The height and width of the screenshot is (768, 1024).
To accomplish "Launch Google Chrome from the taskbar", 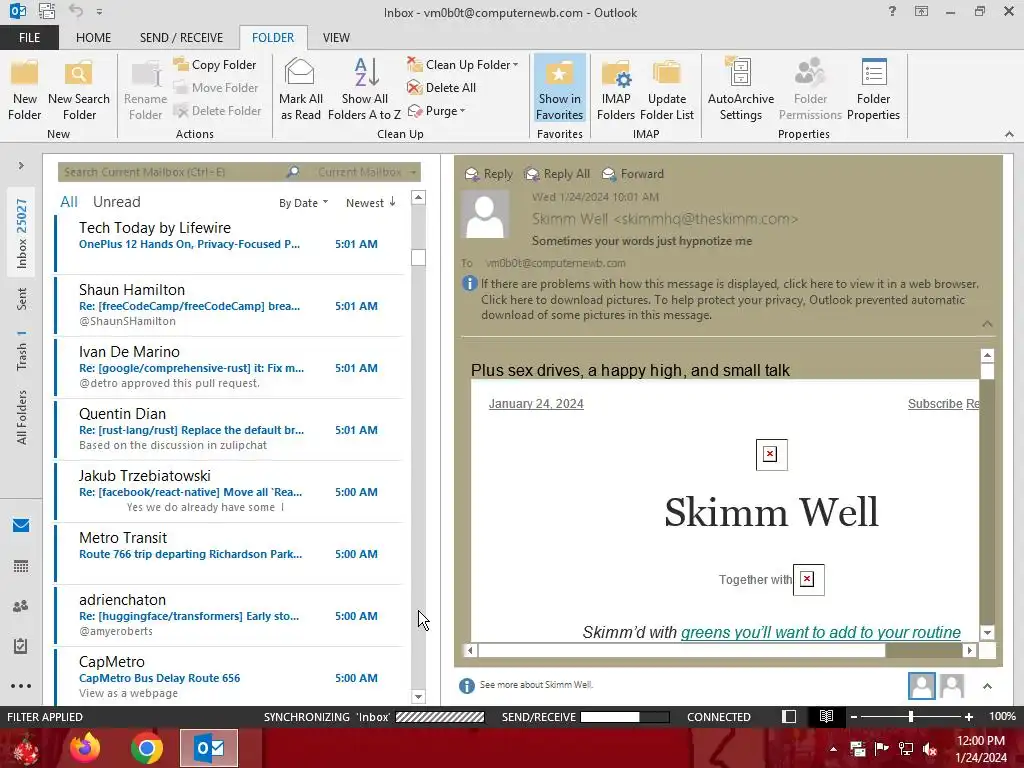I will click(147, 748).
